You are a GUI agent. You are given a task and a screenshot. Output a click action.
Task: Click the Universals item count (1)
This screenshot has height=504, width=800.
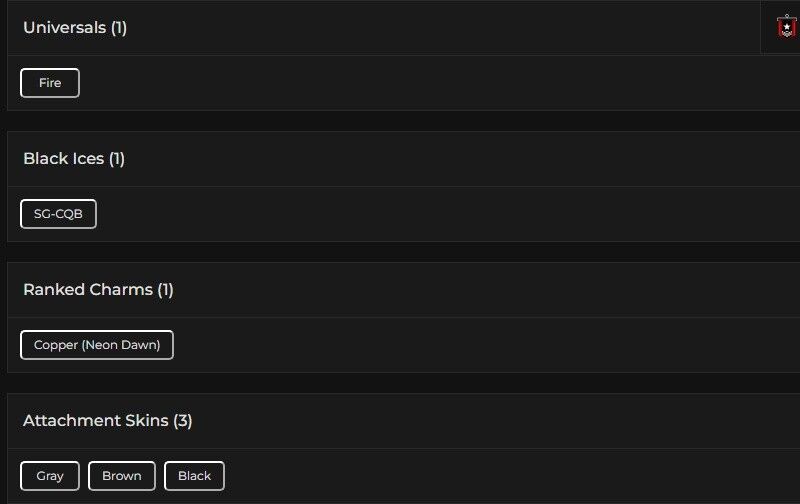tap(119, 28)
